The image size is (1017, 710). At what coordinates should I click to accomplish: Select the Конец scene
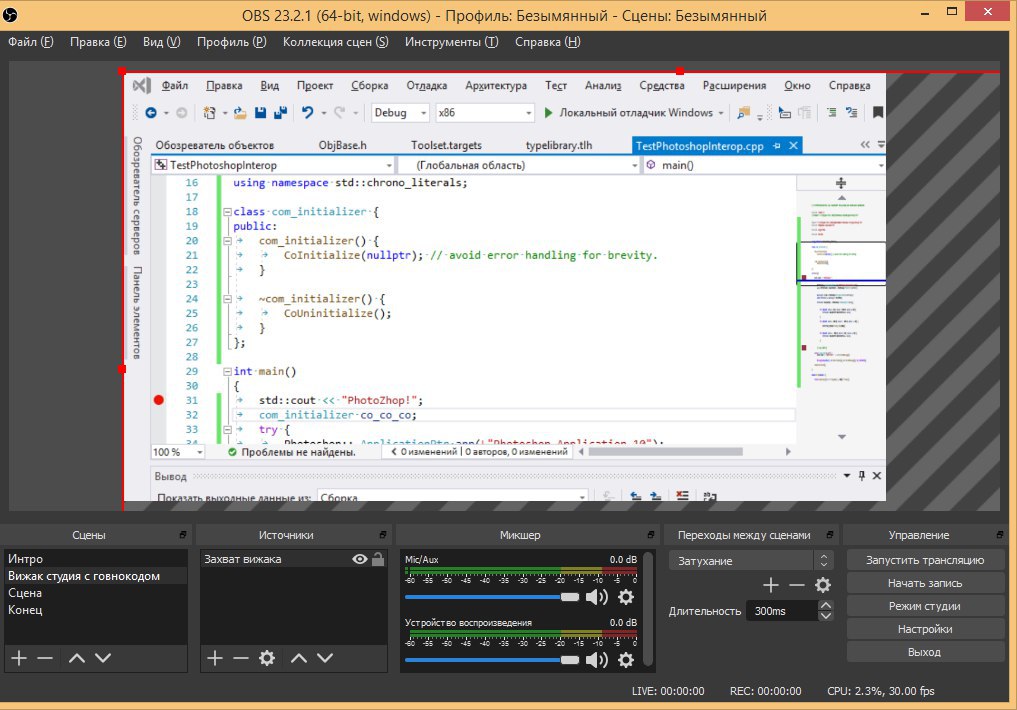[95, 609]
